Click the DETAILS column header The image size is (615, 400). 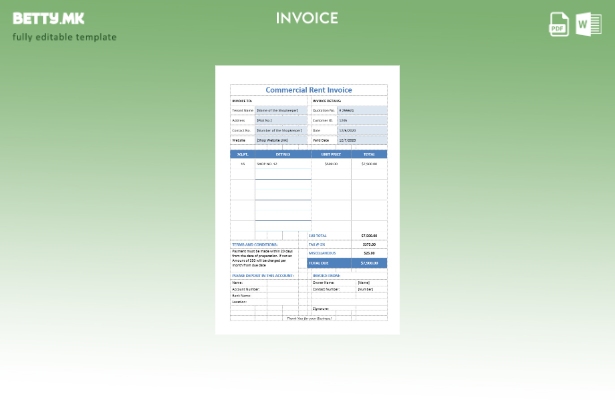[282, 154]
